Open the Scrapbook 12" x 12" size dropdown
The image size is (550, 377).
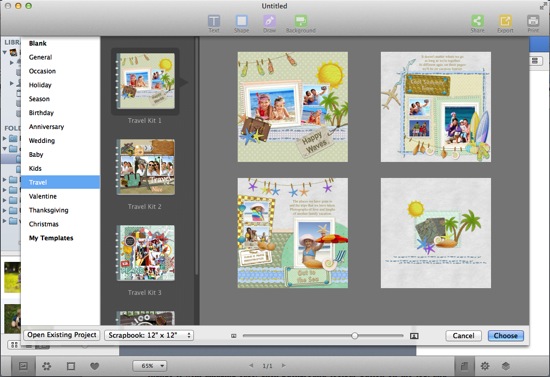[149, 335]
